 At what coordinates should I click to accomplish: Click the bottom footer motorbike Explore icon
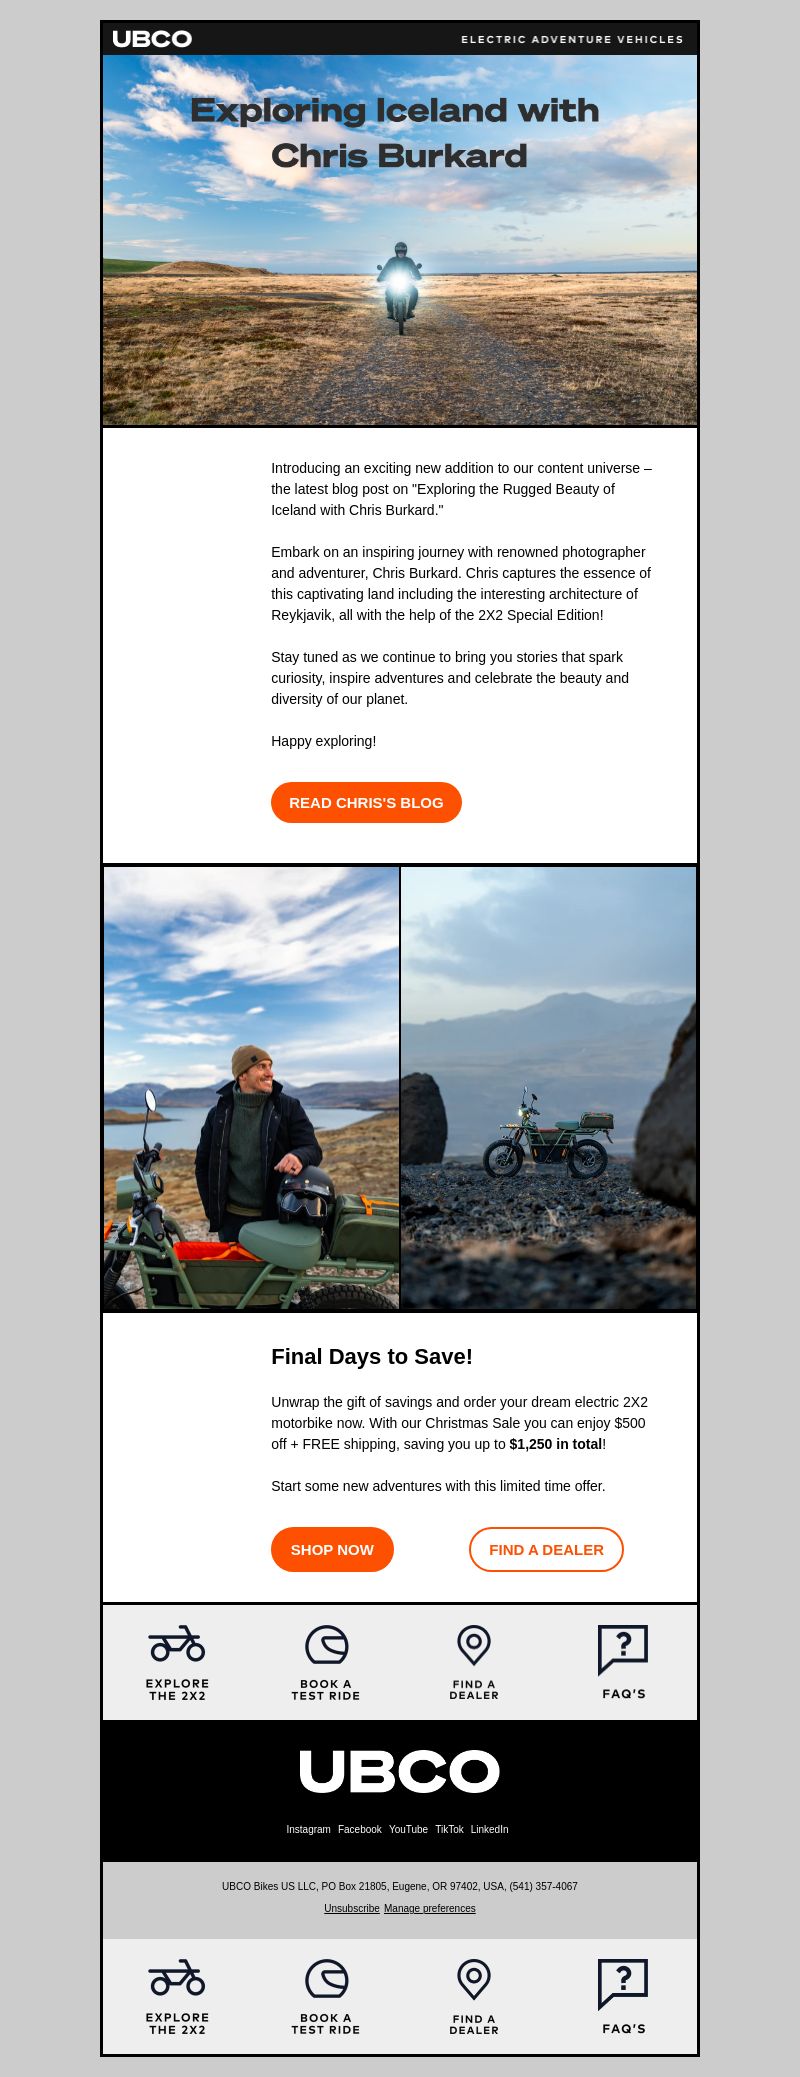(x=177, y=1978)
